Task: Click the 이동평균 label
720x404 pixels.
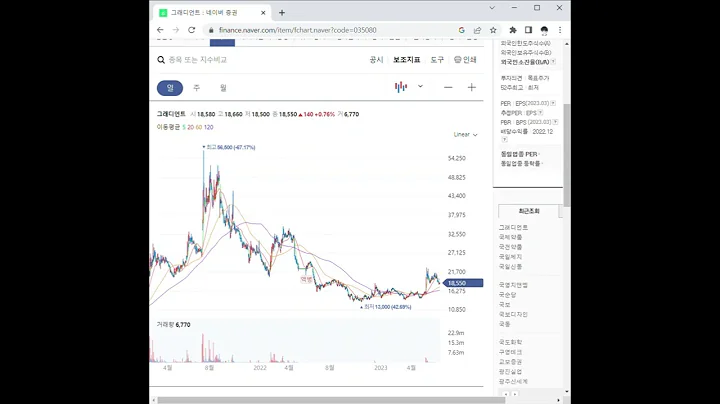Action: pos(169,127)
